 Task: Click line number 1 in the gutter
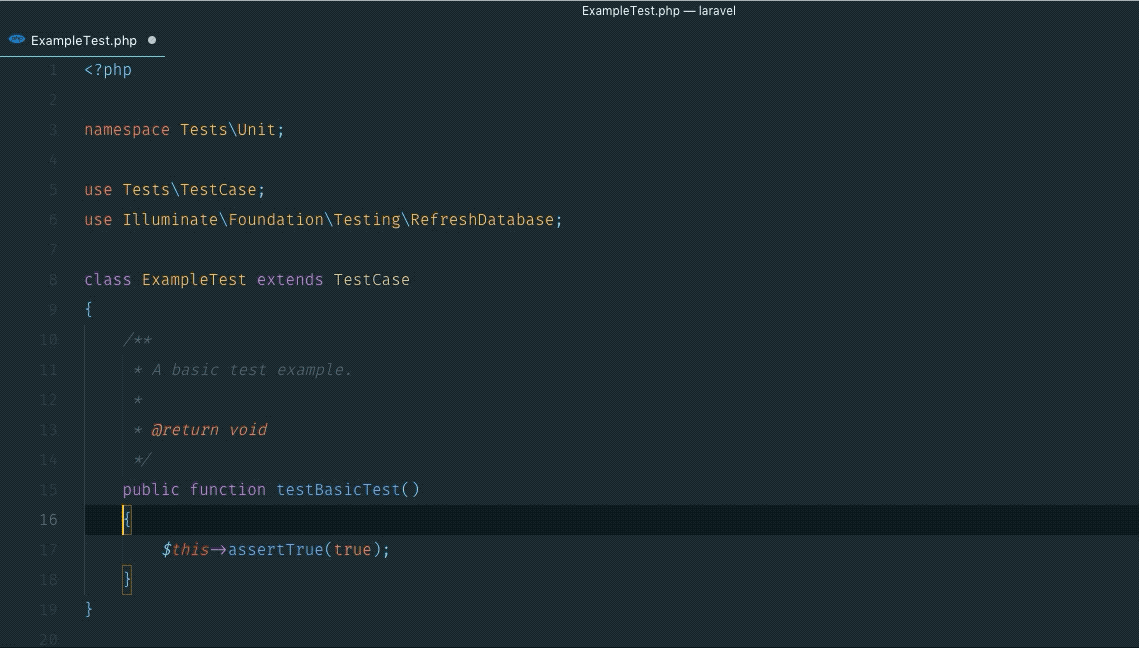click(52, 70)
